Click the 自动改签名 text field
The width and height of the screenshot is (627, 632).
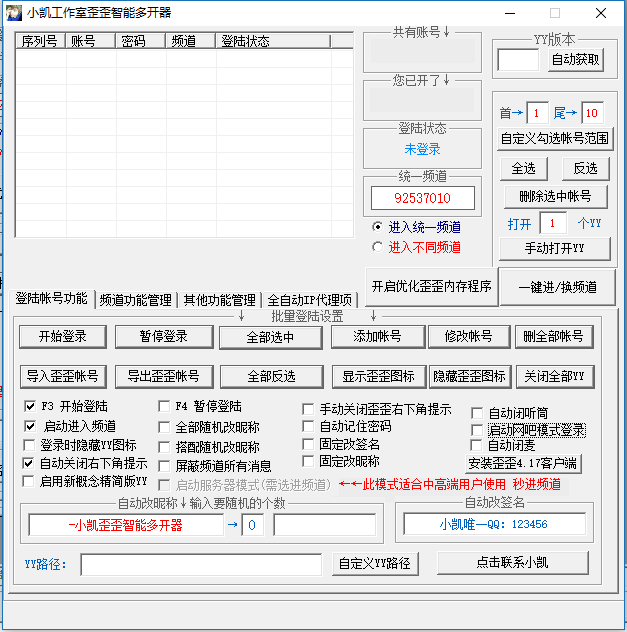(494, 524)
